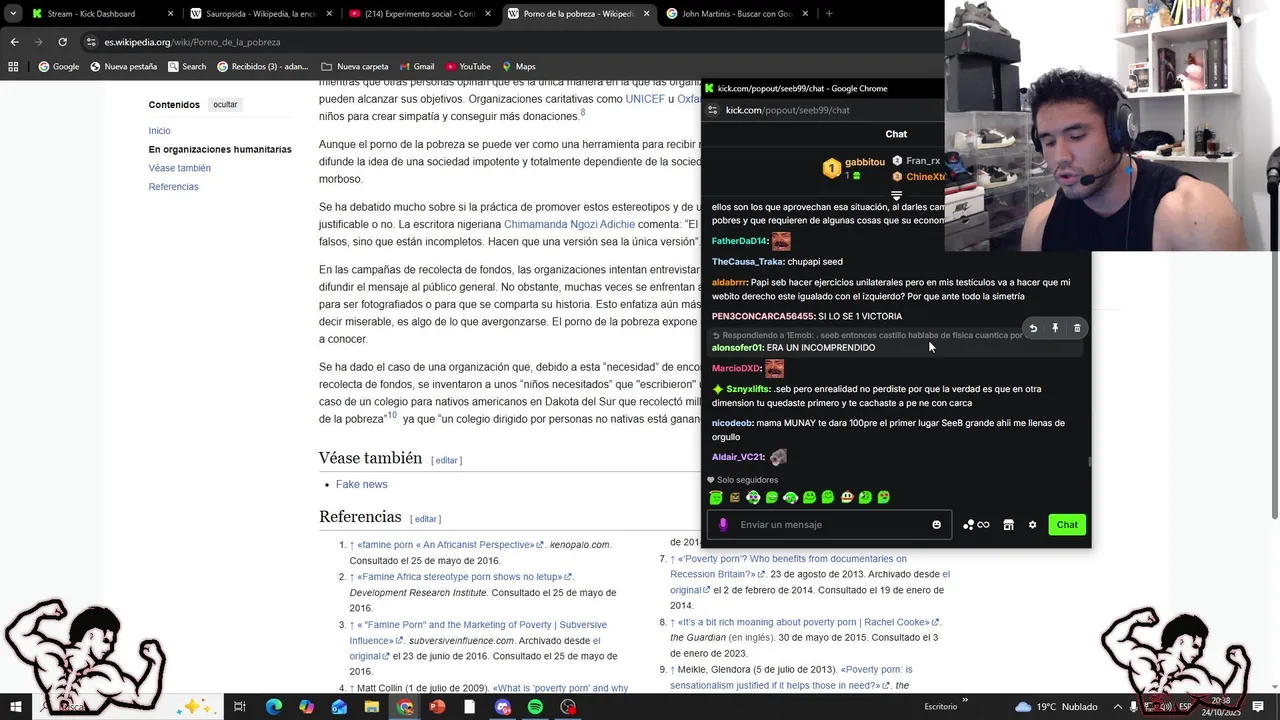Go back in browser history
Image resolution: width=1280 pixels, height=720 pixels.
tap(14, 42)
